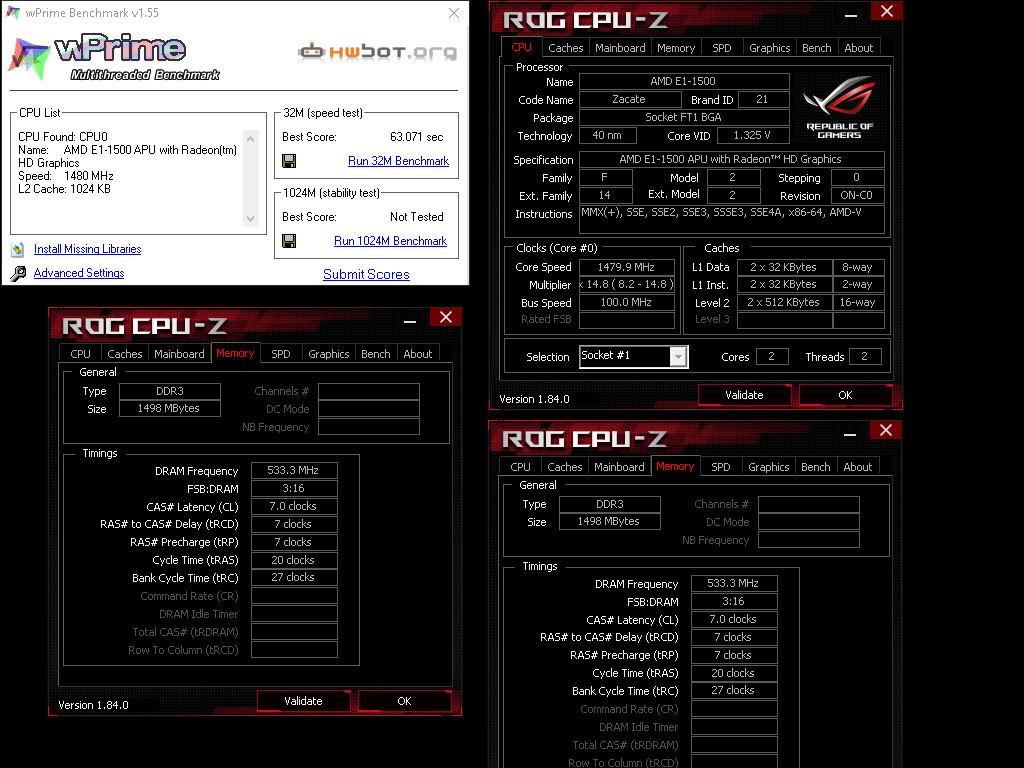This screenshot has width=1024, height=768.
Task: Minimize the left Memory ROG CPU-Z window
Action: 410,319
